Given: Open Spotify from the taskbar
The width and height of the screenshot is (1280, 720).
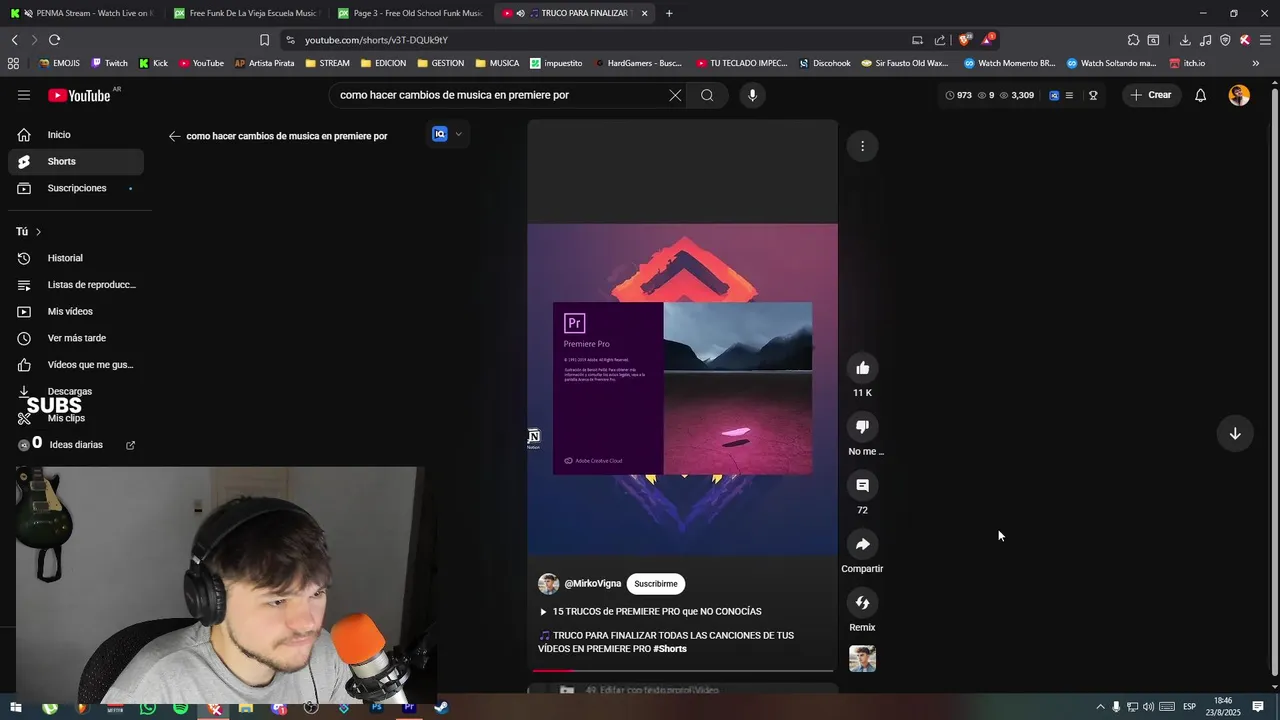Looking at the screenshot, I should [180, 708].
